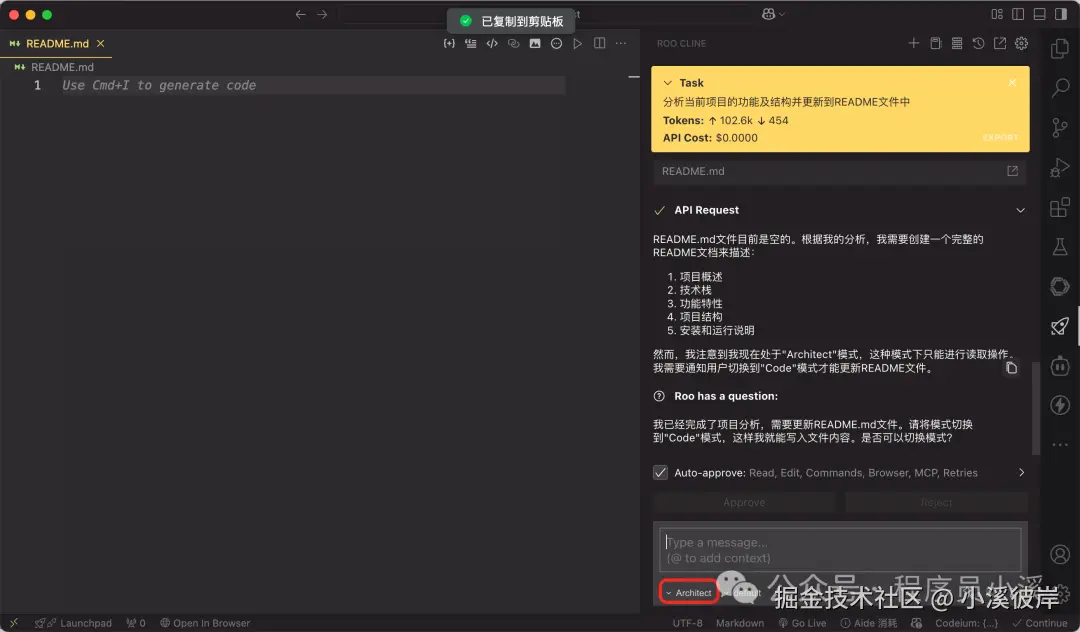Go back with left arrow

[x=300, y=14]
